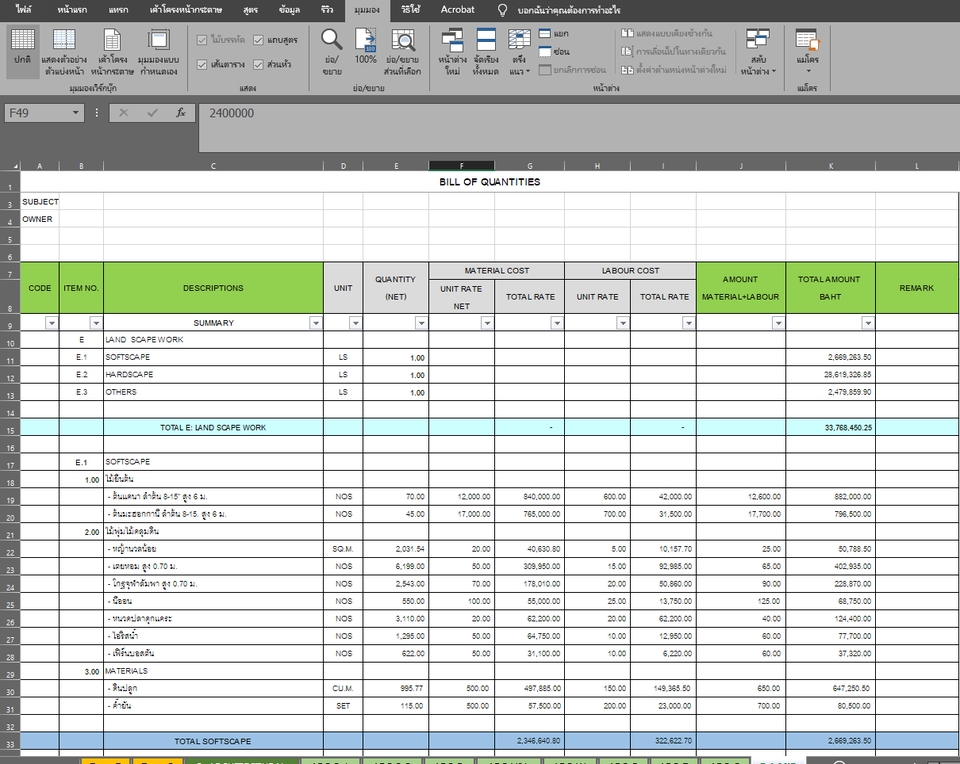Switch to Normal workbook view (ปกติ)
Screen dimensions: 960x764
point(23,51)
